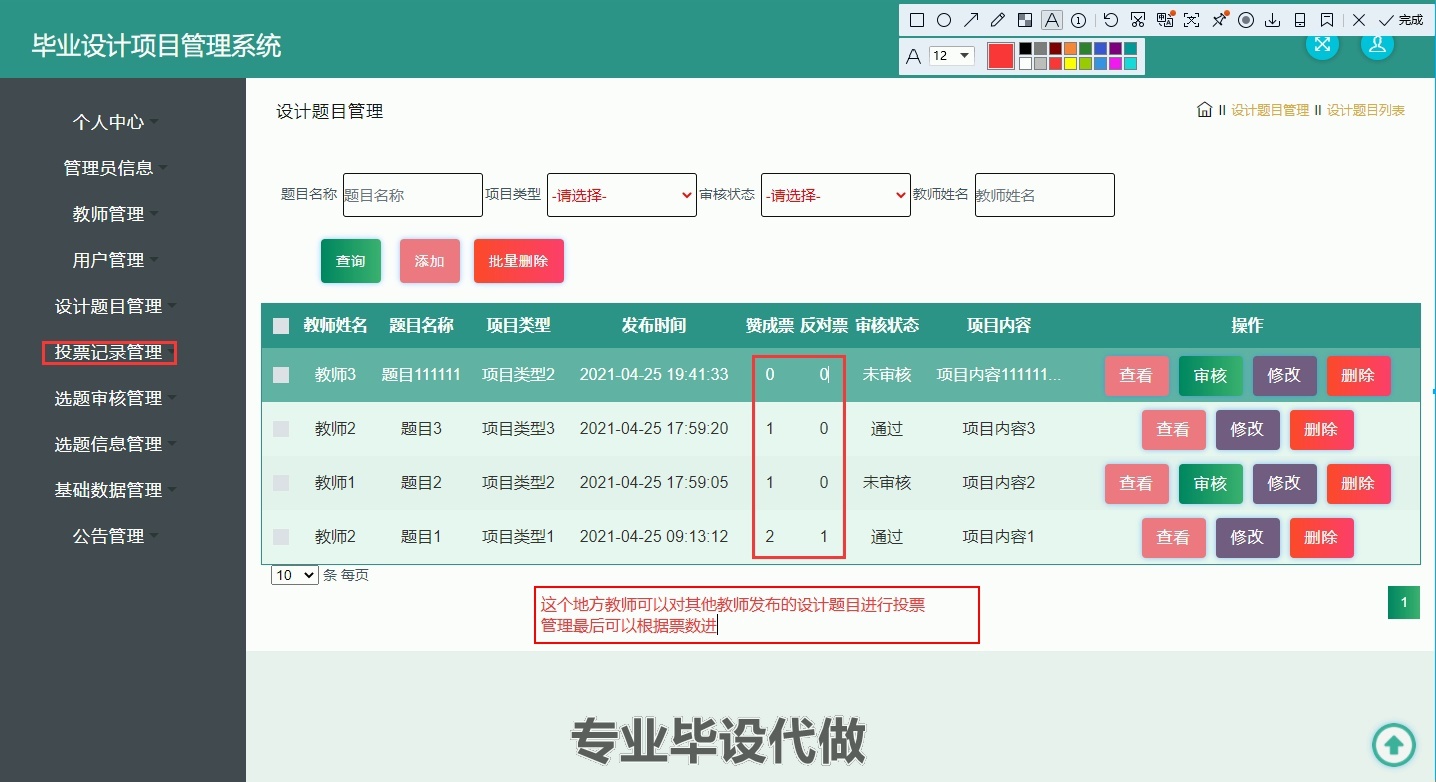The width and height of the screenshot is (1436, 782).
Task: Open the rows-per-page dropdown showing 10
Action: [295, 576]
